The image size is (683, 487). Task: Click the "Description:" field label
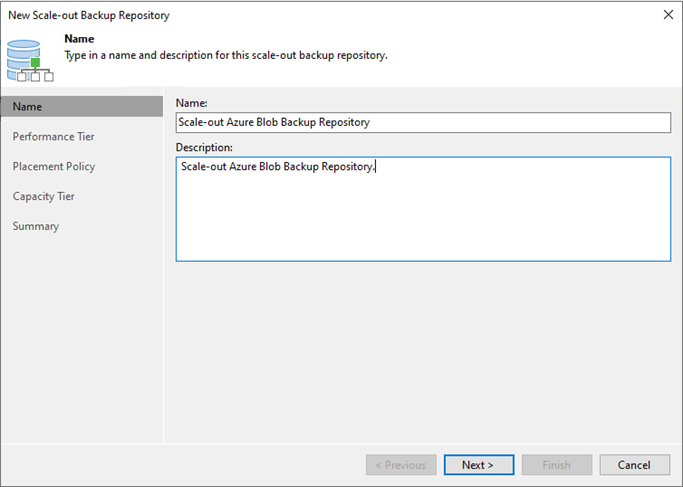pyautogui.click(x=204, y=148)
